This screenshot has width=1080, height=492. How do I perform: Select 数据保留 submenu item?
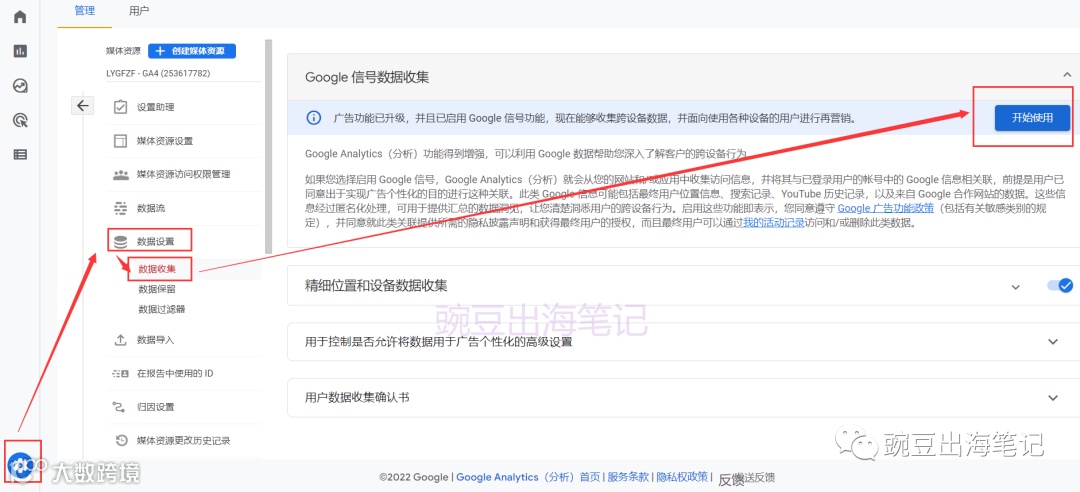point(156,289)
